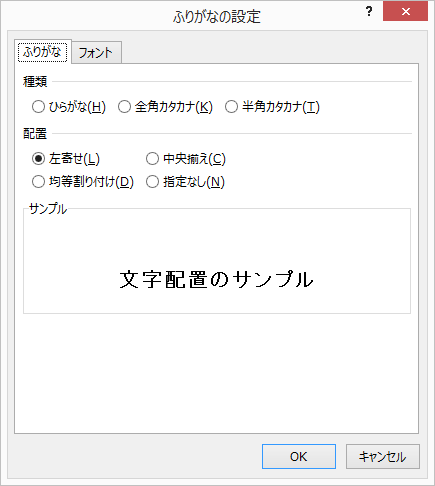Select the ふりがな tab
This screenshot has width=435, height=486.
42,52
